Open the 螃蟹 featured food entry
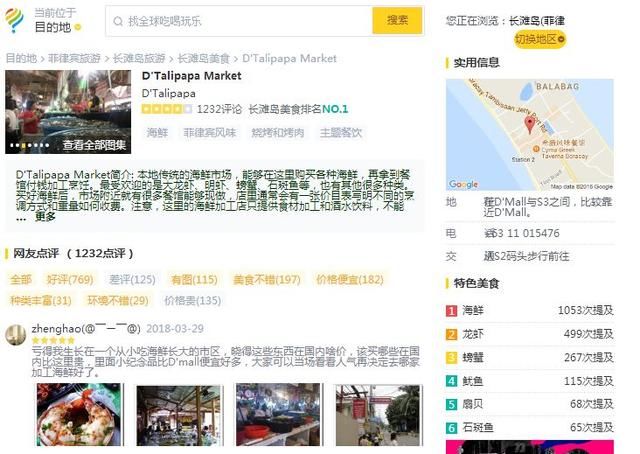Image resolution: width=640 pixels, height=454 pixels. click(473, 358)
